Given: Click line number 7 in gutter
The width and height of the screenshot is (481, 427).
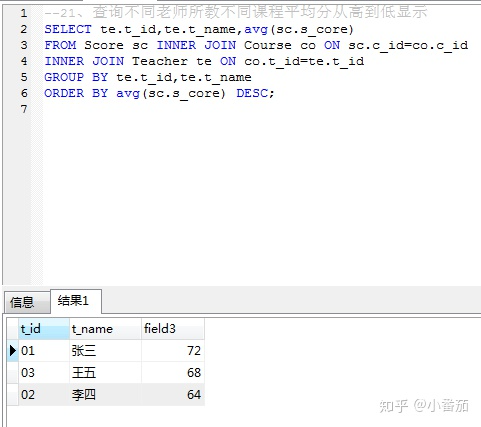Looking at the screenshot, I should [x=24, y=109].
